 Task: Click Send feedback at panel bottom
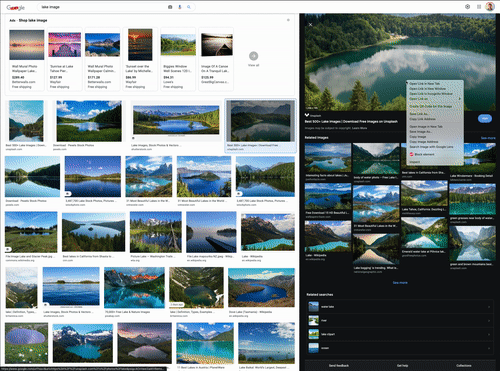coord(339,366)
